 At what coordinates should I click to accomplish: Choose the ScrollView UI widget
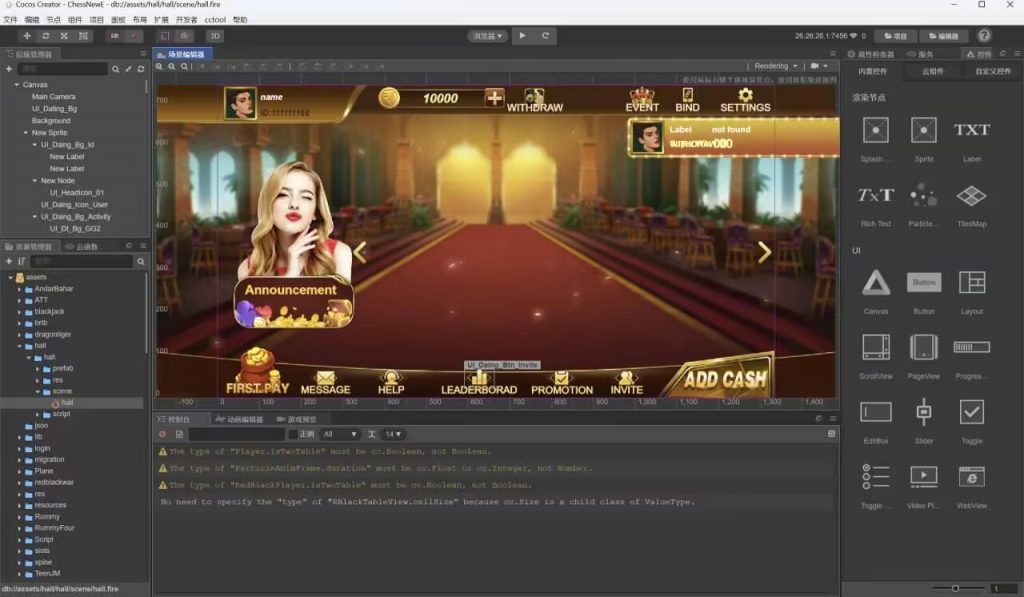coord(875,347)
